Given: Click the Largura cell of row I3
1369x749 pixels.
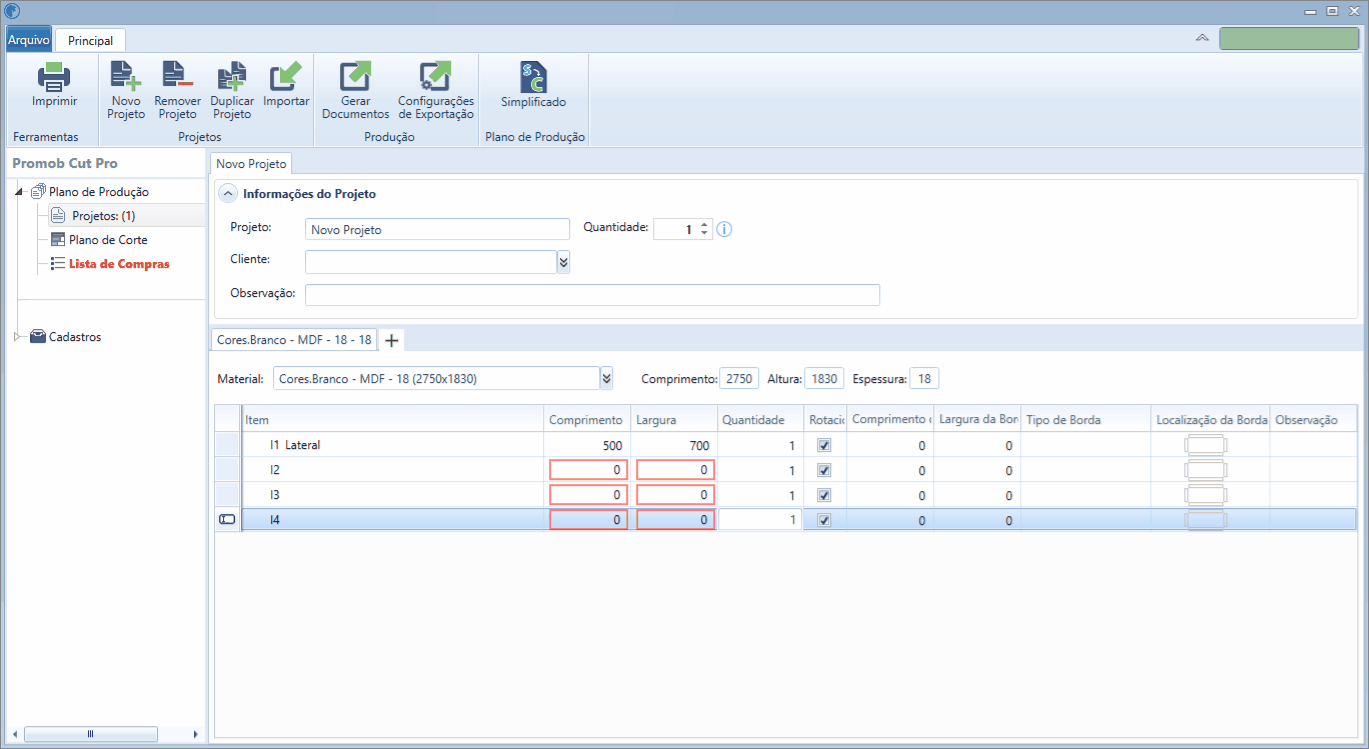Looking at the screenshot, I should pyautogui.click(x=675, y=495).
